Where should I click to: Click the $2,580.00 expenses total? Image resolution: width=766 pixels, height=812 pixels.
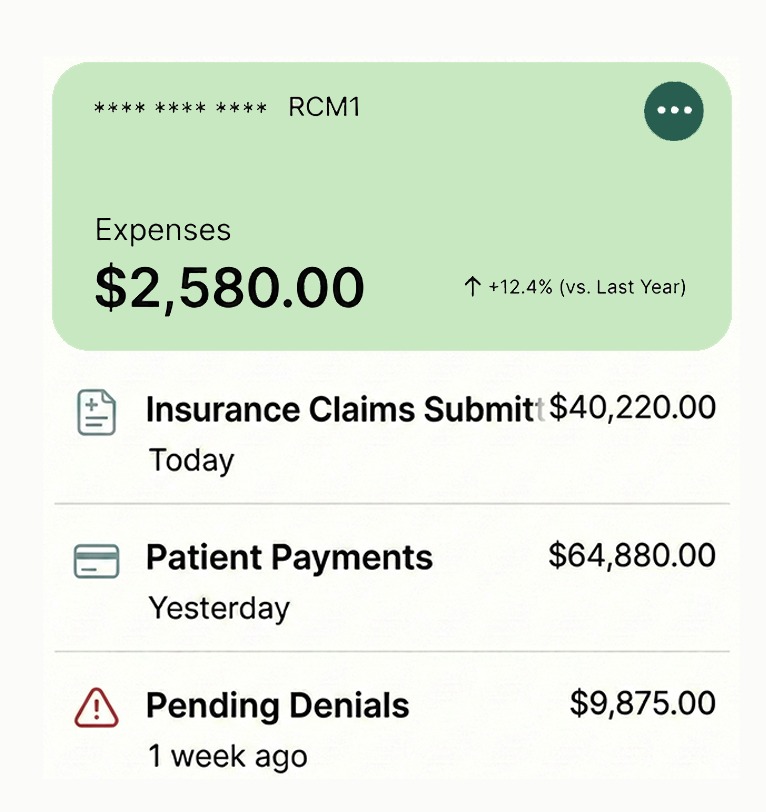pyautogui.click(x=229, y=287)
